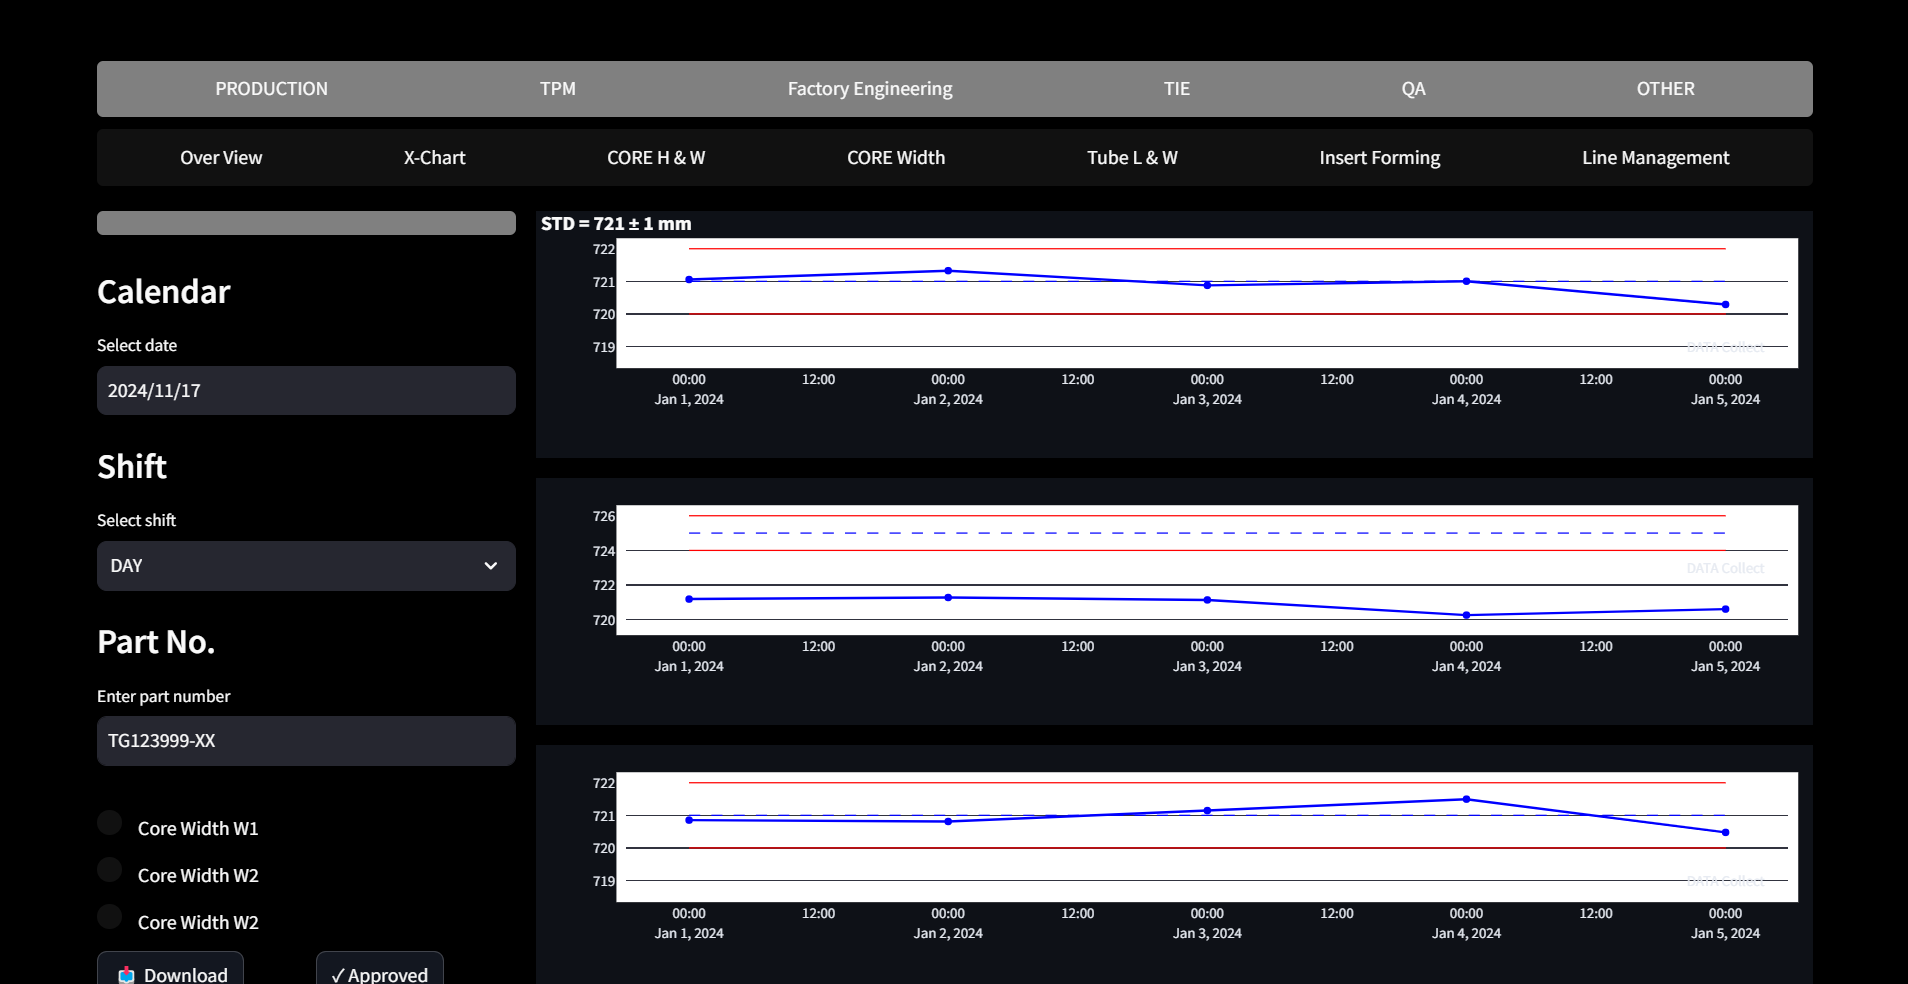Go to the Factory Engineering tab
The width and height of the screenshot is (1908, 984).
869,89
